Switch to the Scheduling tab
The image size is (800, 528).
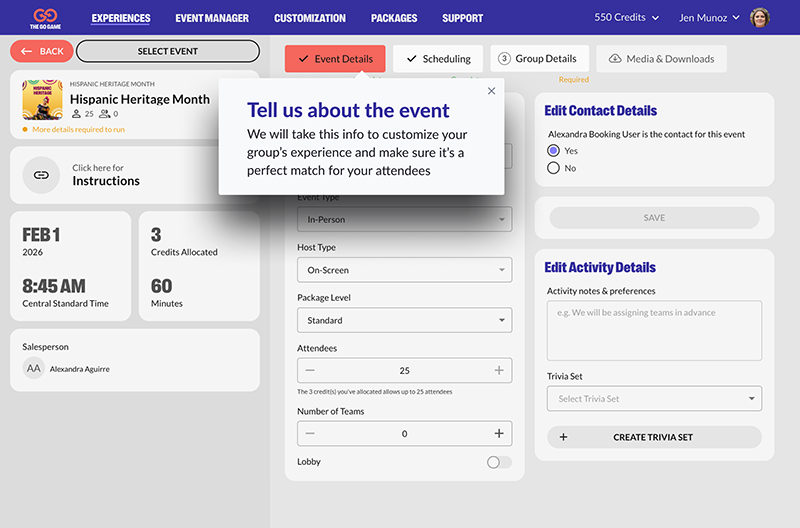(438, 59)
